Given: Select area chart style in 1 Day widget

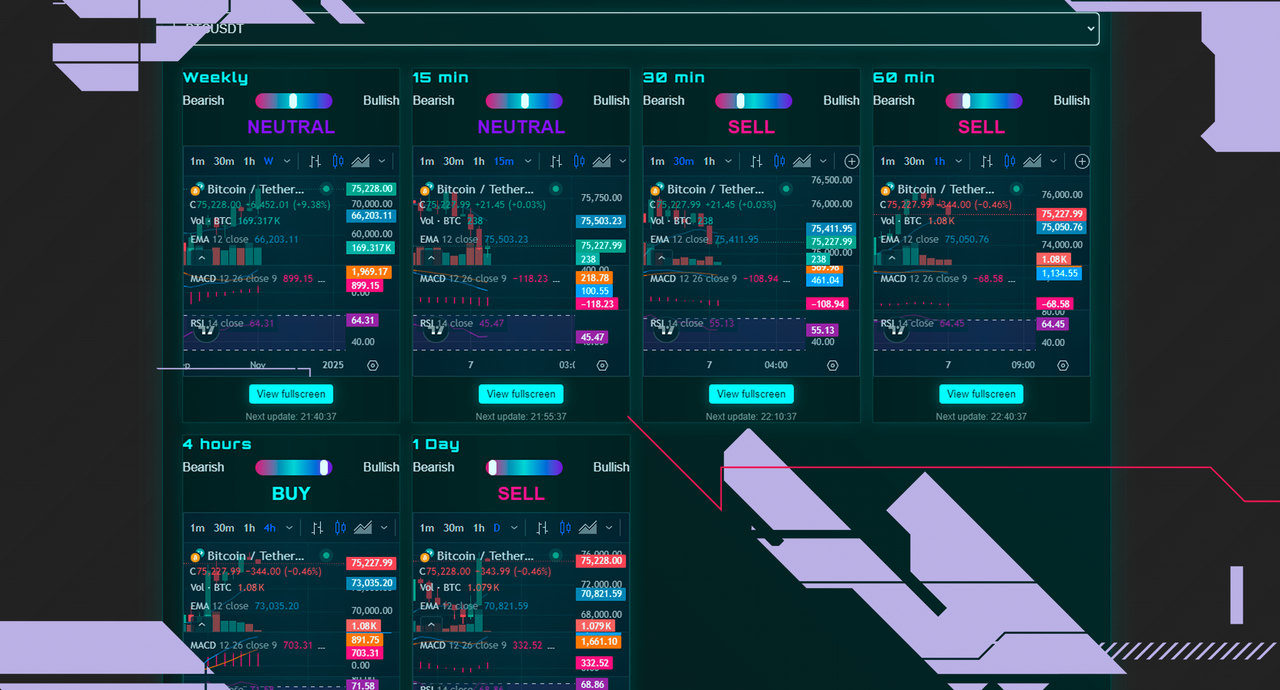Looking at the screenshot, I should (589, 528).
